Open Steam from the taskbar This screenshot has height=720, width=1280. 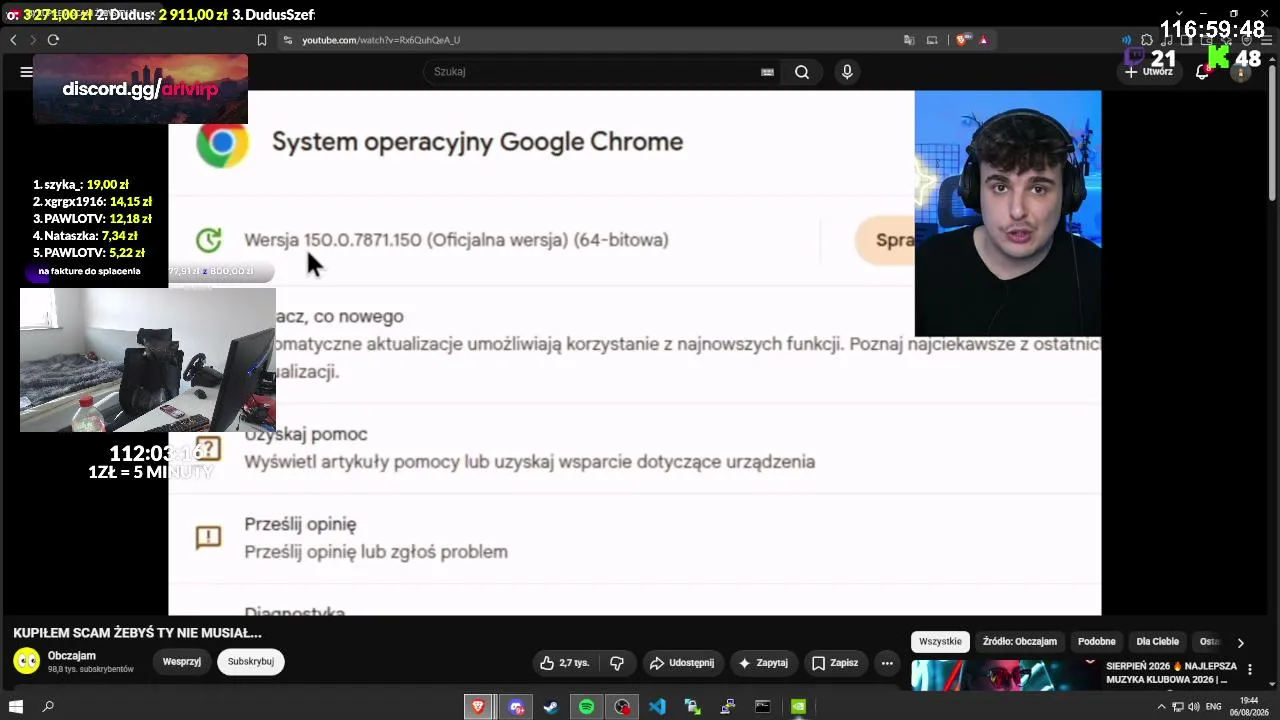point(550,707)
